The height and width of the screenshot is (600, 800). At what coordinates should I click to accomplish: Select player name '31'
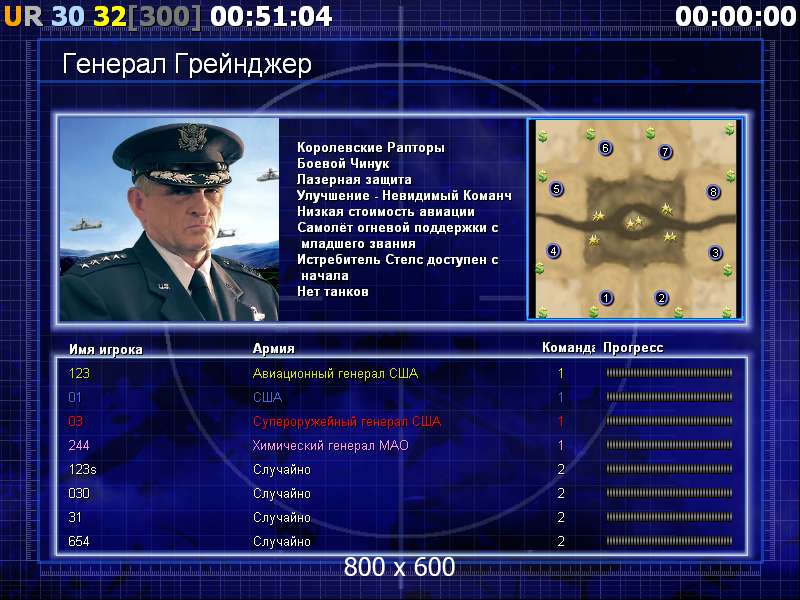click(x=75, y=517)
